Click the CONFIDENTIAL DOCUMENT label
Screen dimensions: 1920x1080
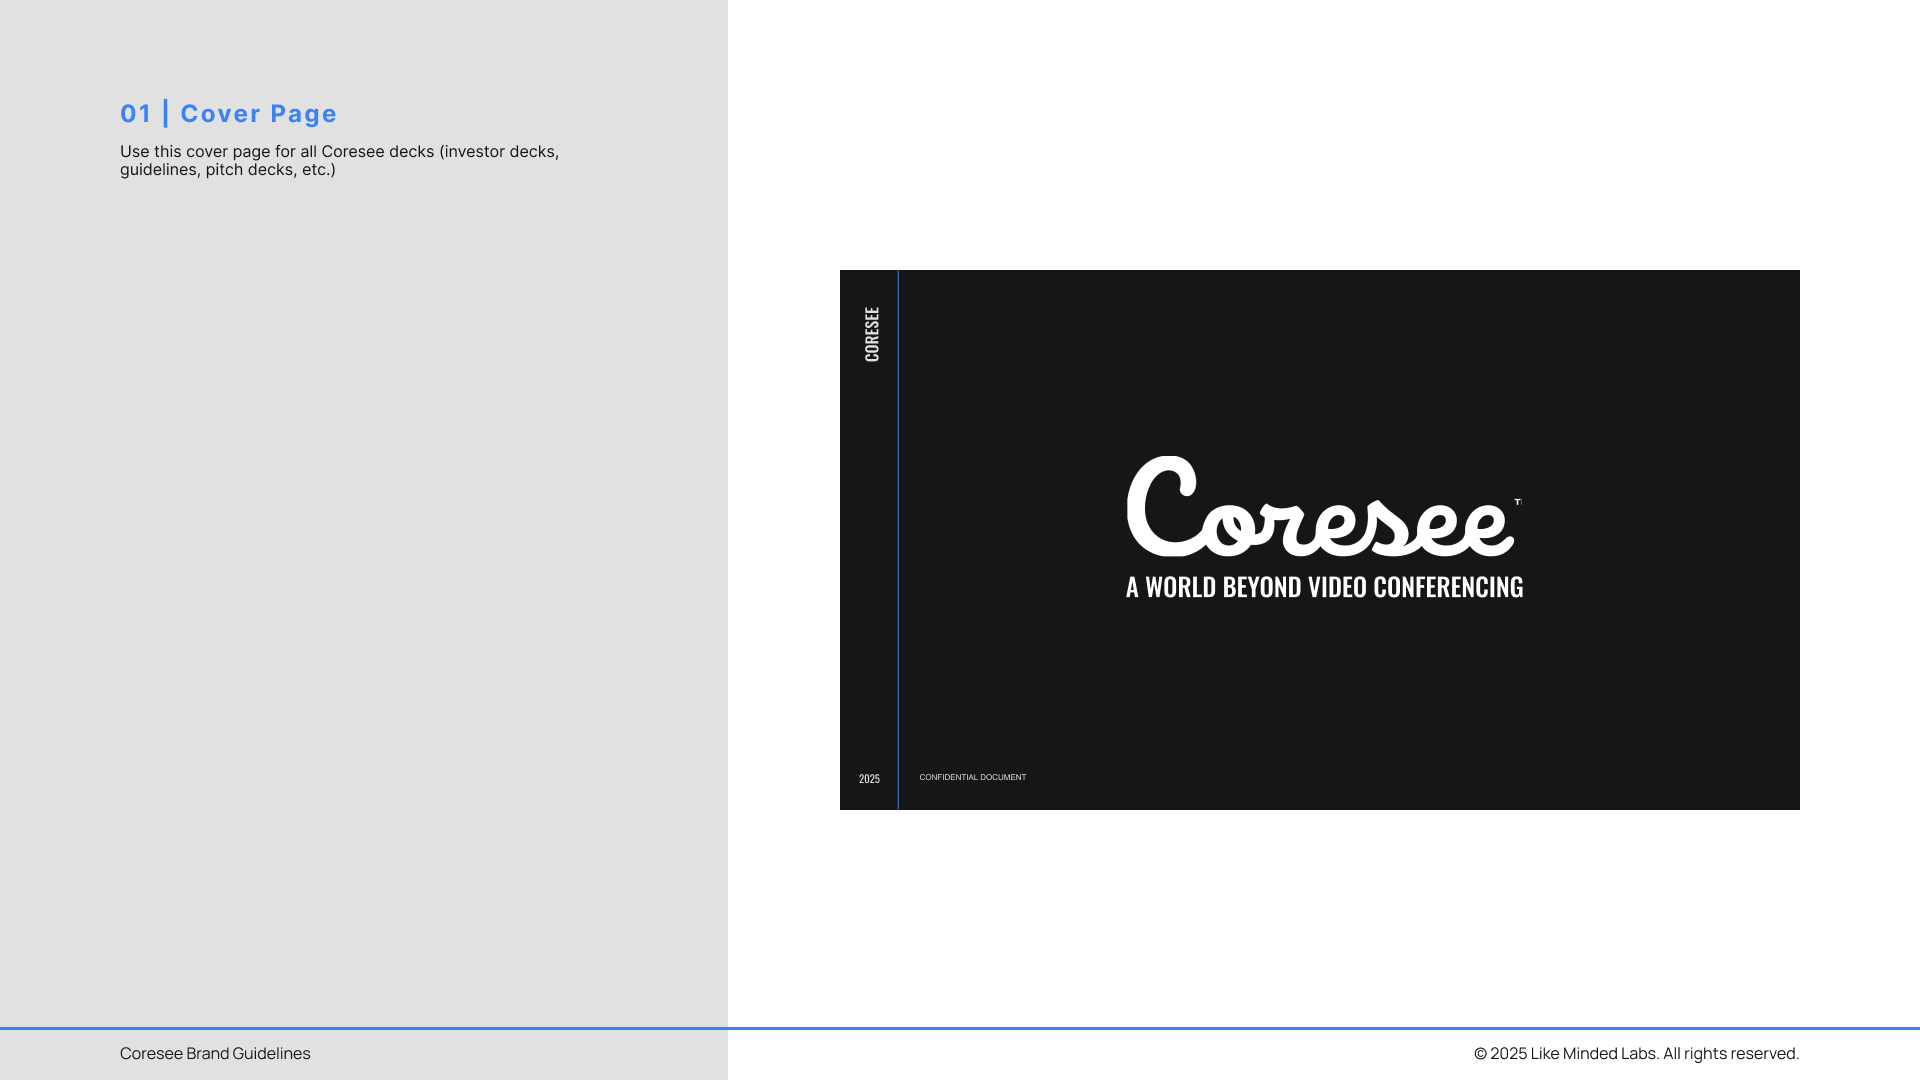coord(972,777)
